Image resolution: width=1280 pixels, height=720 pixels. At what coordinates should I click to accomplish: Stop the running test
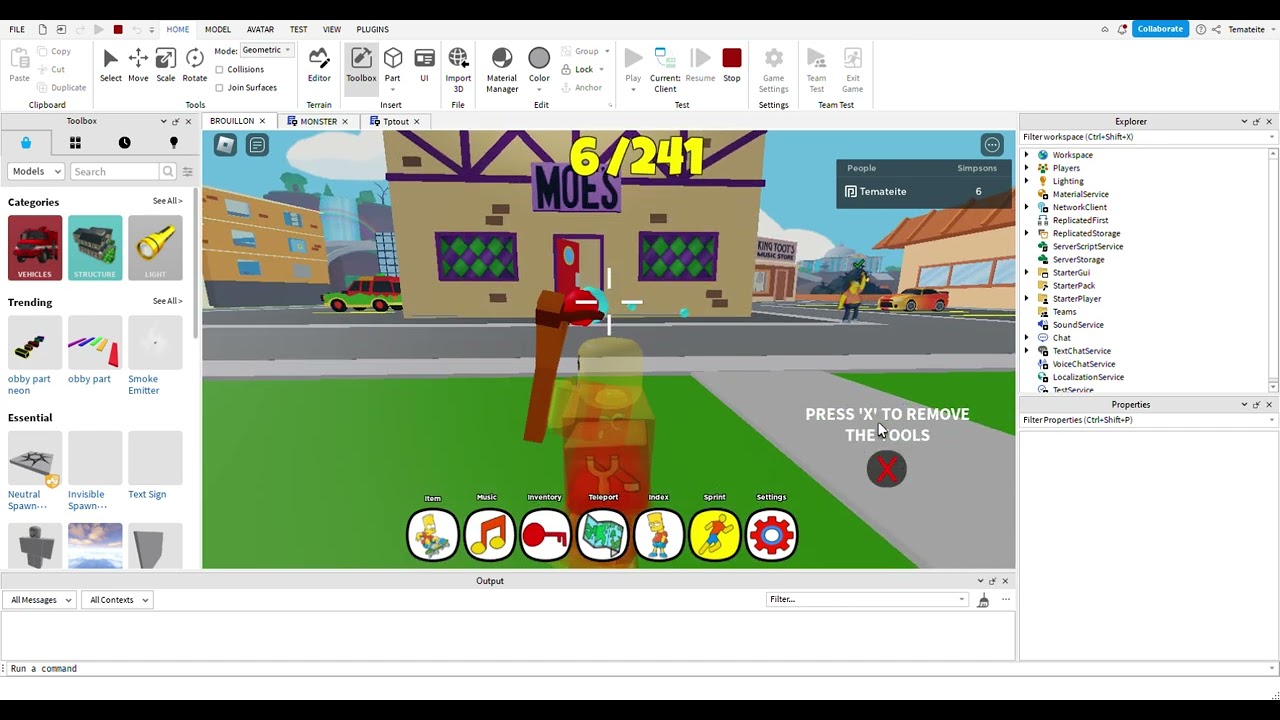(732, 66)
